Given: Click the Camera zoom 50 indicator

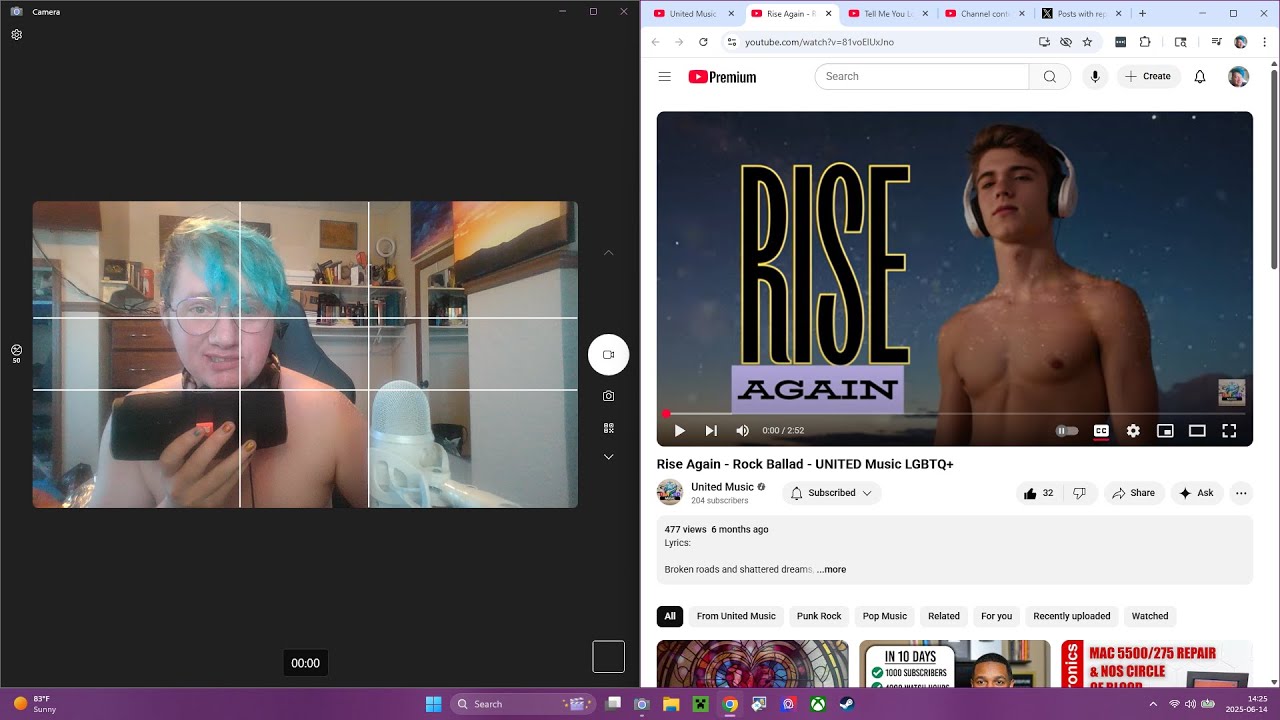Looking at the screenshot, I should 17,353.
